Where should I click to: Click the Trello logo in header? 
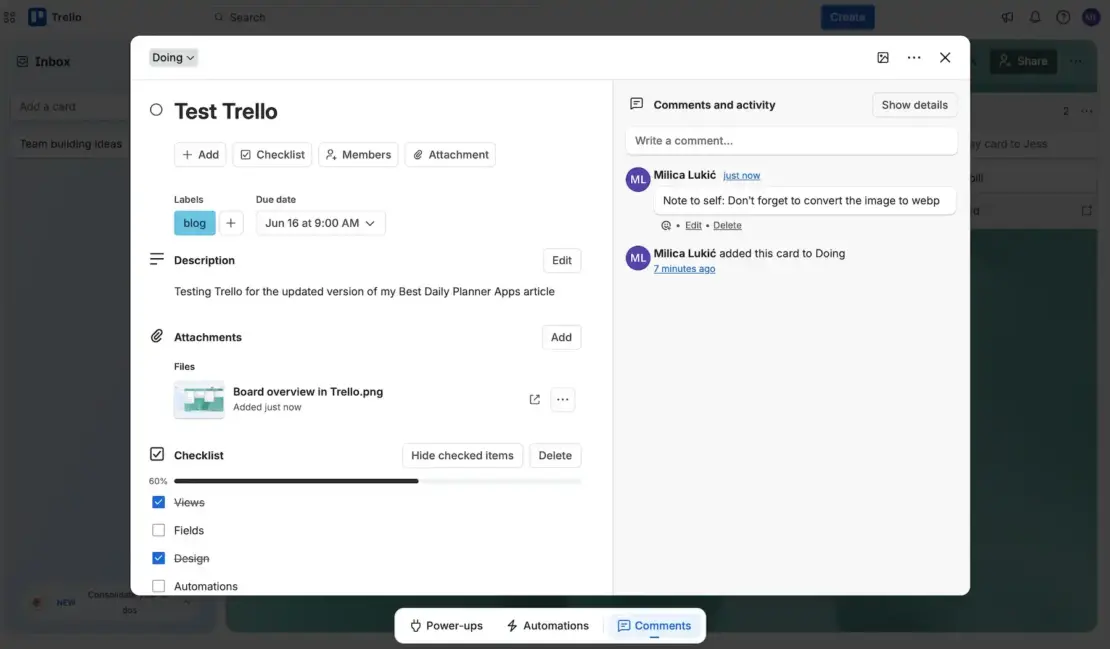(x=55, y=17)
